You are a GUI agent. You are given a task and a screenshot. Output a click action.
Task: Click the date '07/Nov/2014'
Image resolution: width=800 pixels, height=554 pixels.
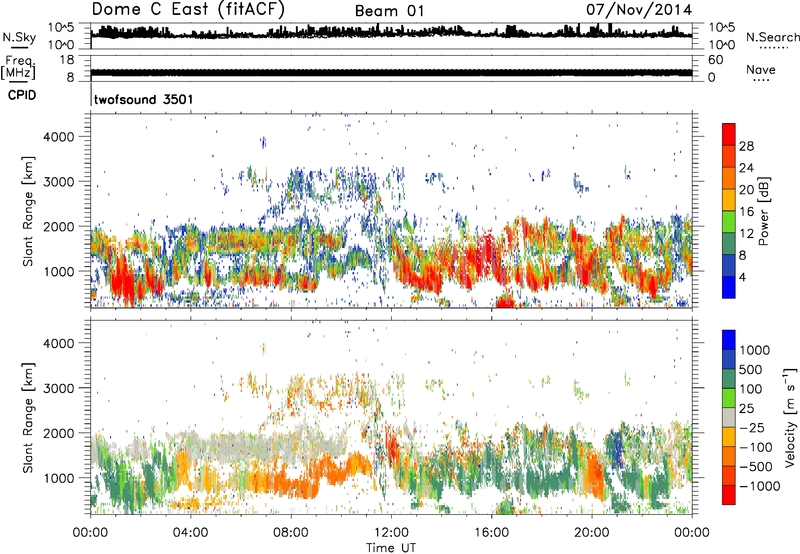click(639, 10)
